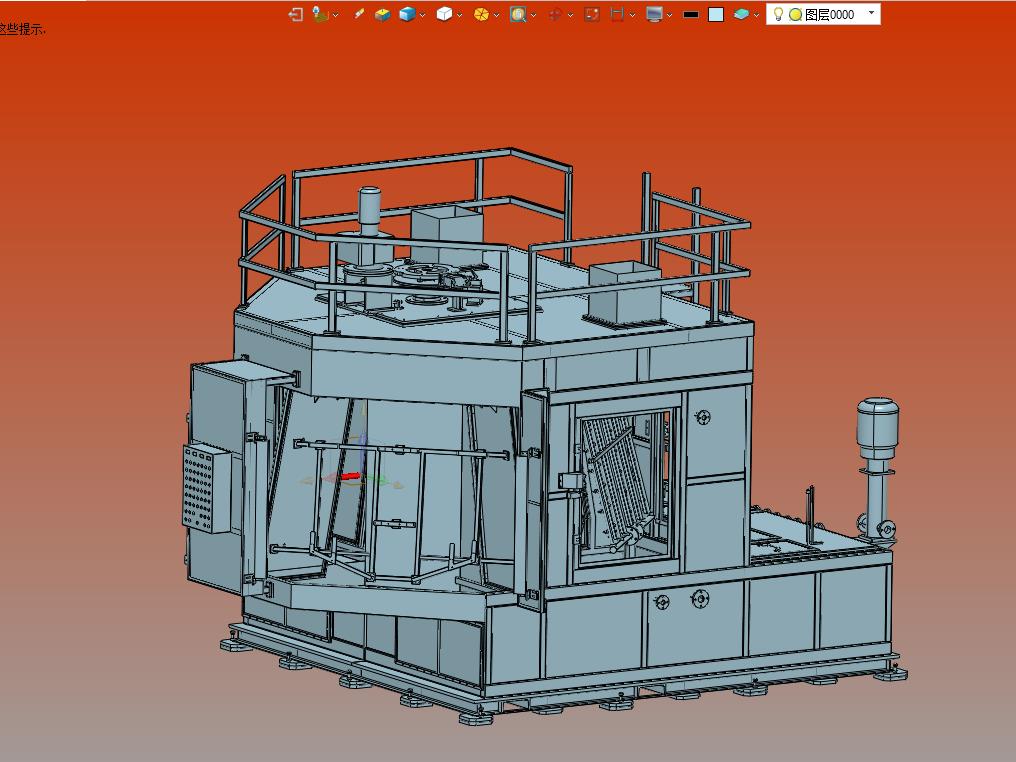The height and width of the screenshot is (762, 1016).
Task: Expand the red bracket icon dropdown arrow
Action: click(x=632, y=15)
